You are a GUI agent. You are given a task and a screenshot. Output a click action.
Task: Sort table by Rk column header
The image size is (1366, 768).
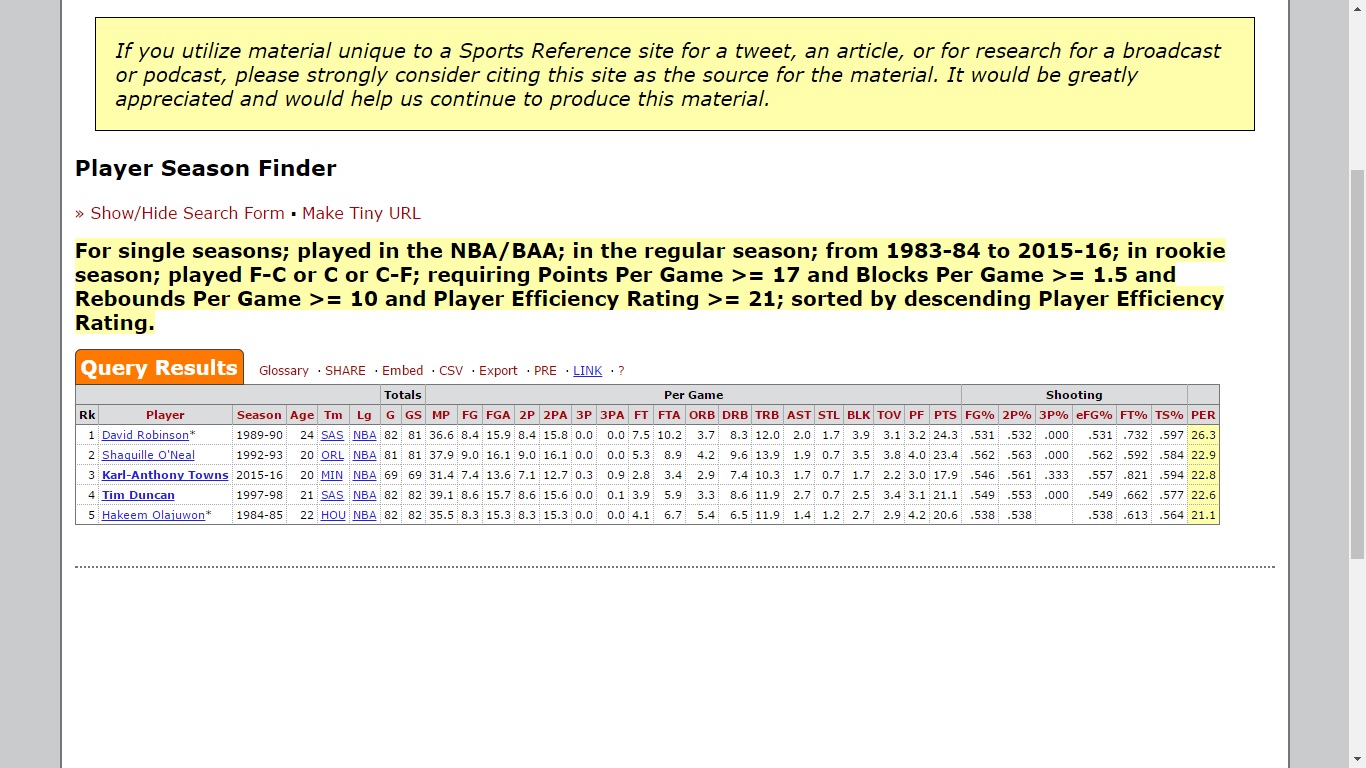coord(87,415)
